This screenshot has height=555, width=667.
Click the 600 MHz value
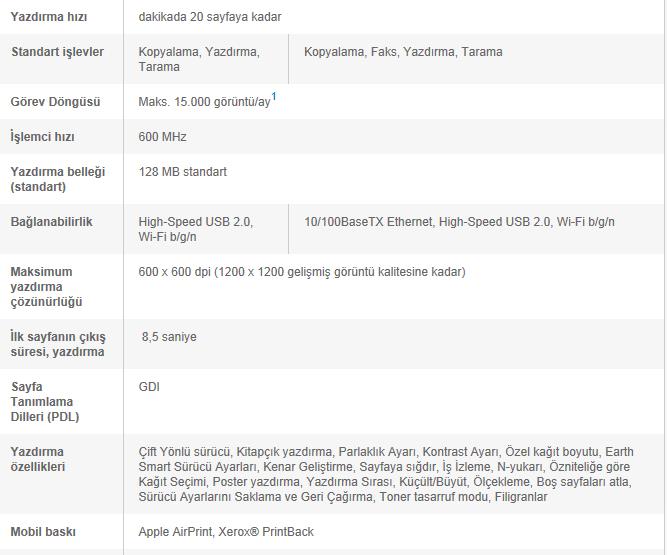(162, 137)
